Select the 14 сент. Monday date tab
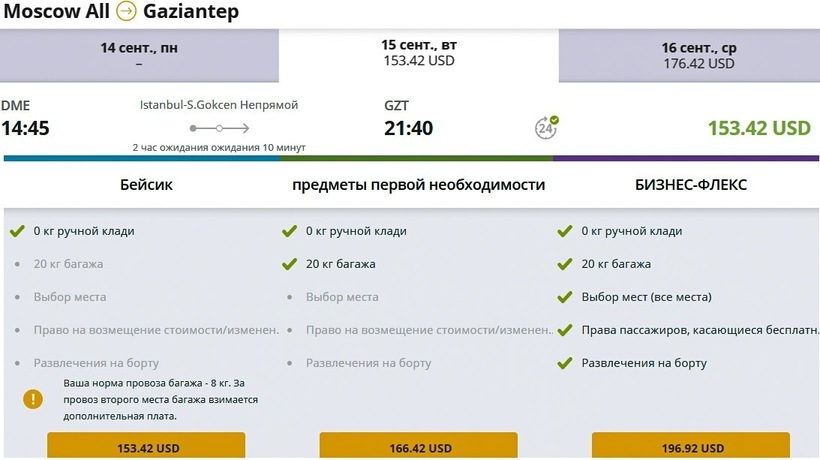Screen dimensions: 820x460 (x=139, y=55)
